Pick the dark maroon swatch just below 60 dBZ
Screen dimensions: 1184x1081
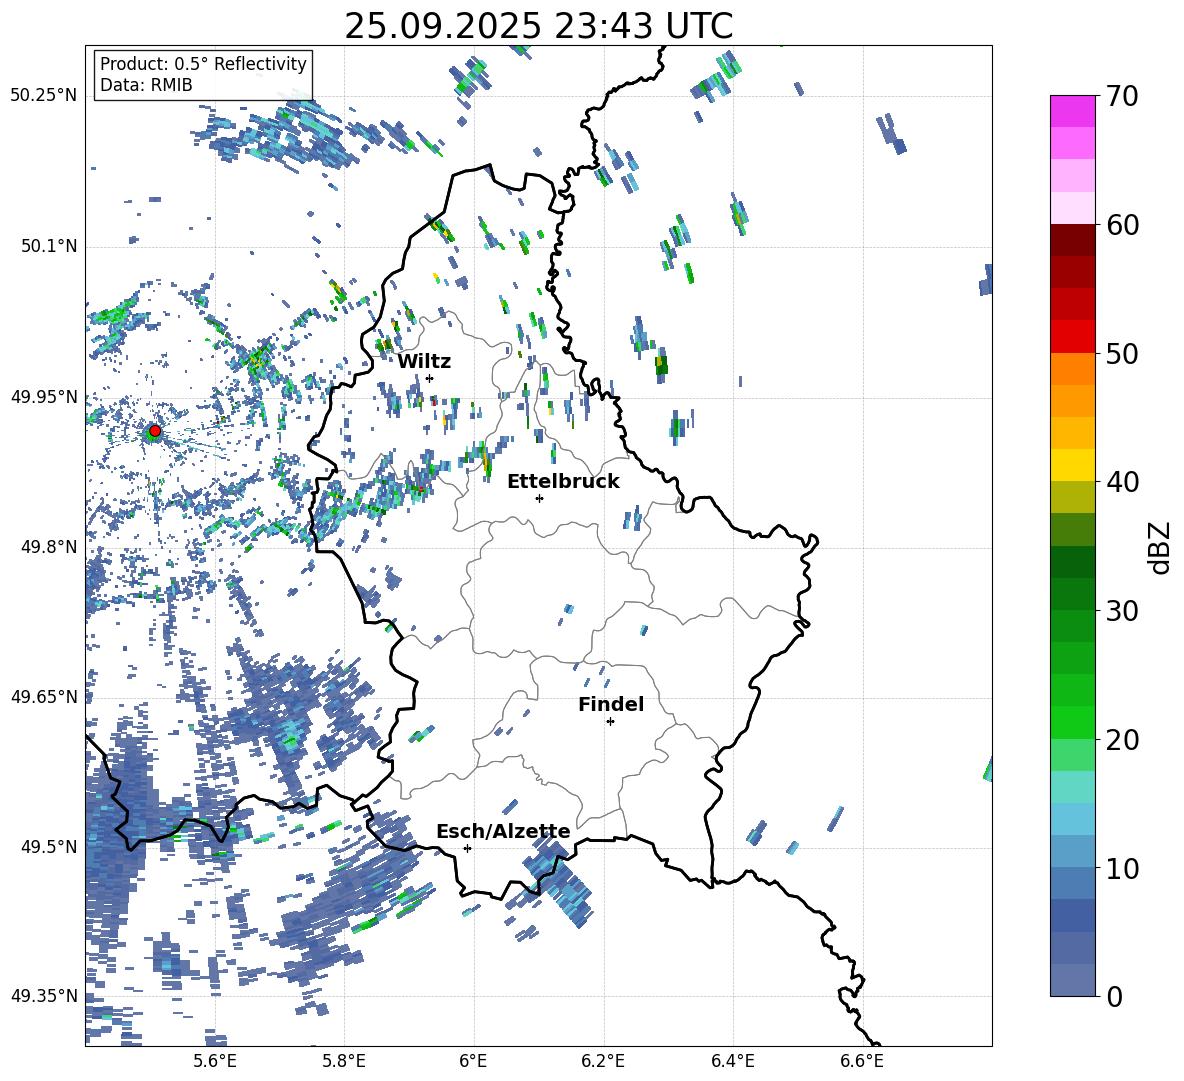(x=1073, y=240)
